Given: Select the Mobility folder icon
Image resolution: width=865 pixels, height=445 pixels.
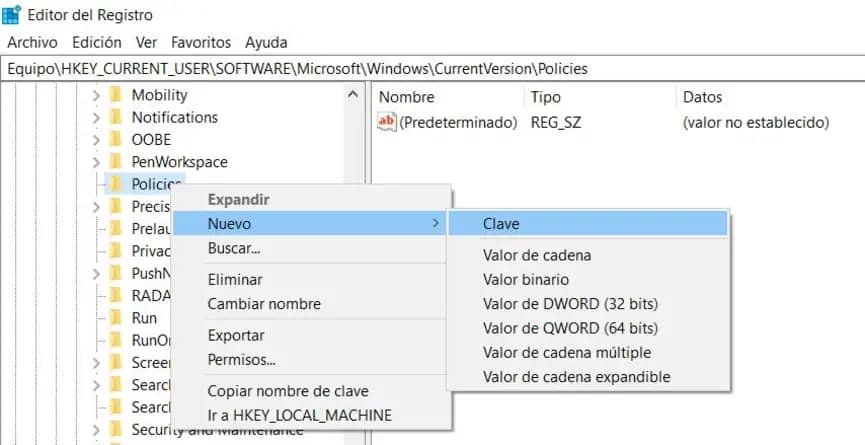Looking at the screenshot, I should [115, 95].
